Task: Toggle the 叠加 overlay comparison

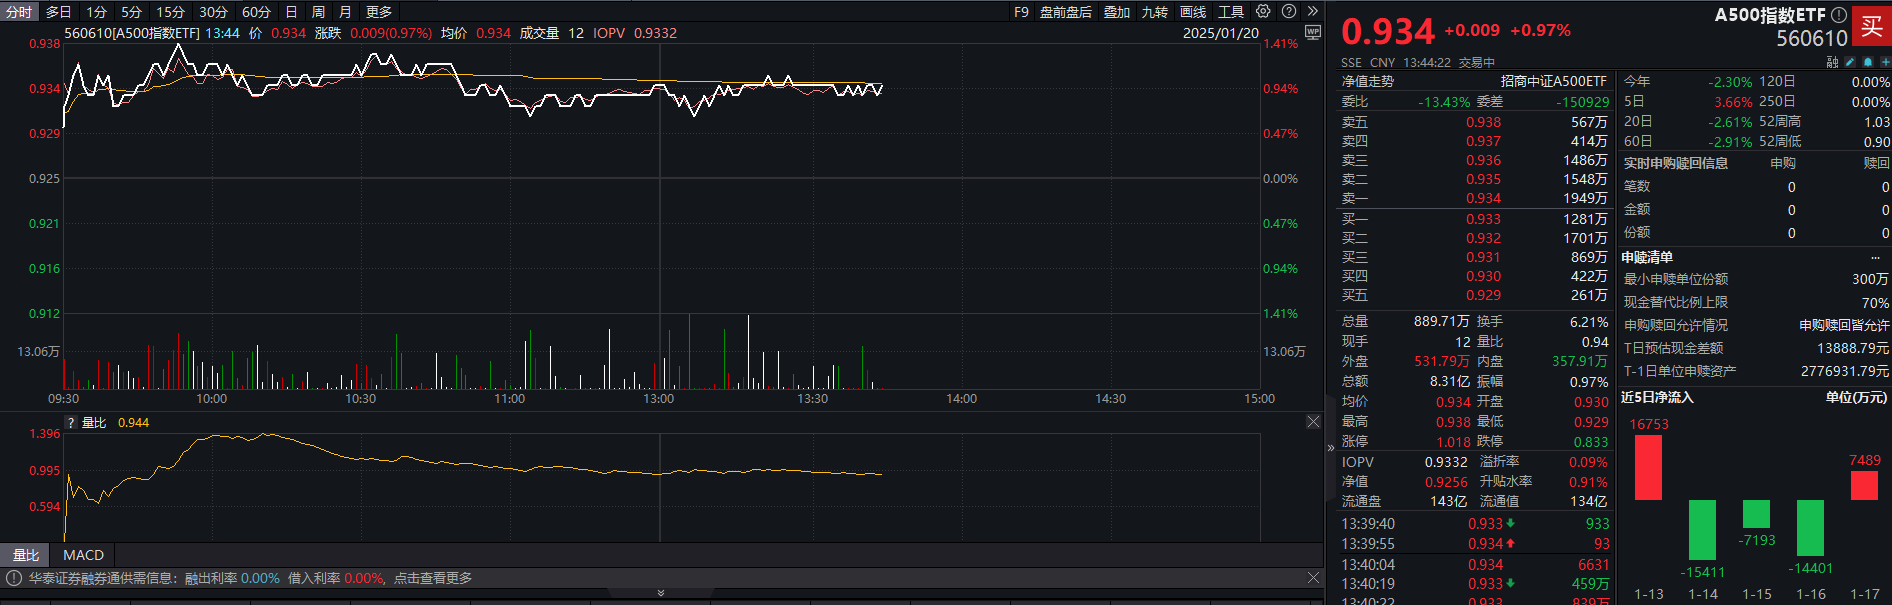Action: (1116, 12)
